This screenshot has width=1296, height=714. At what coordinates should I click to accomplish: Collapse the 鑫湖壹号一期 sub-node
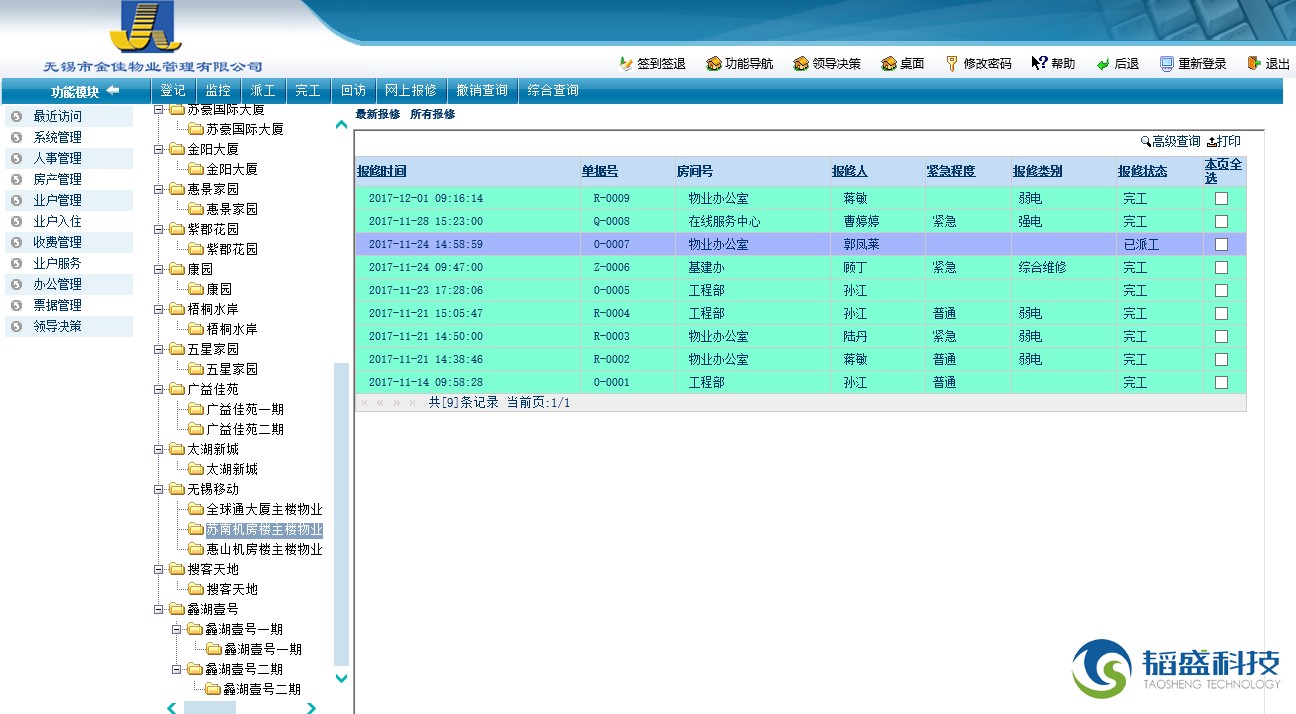(x=176, y=629)
